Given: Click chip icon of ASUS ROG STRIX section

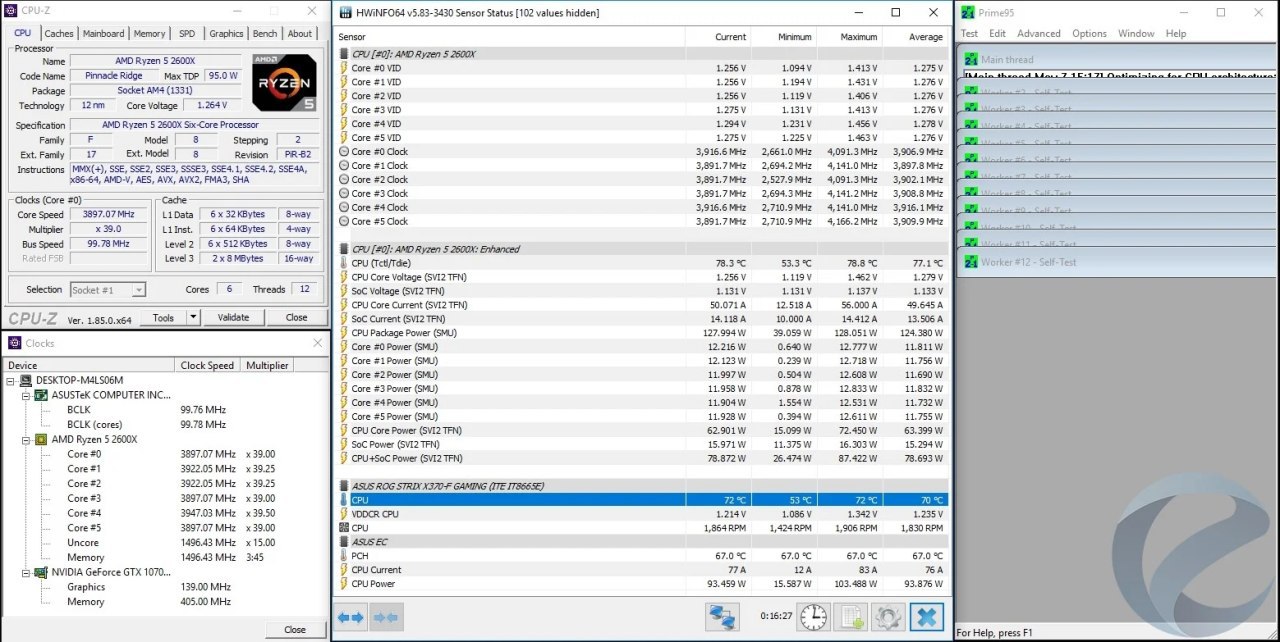Looking at the screenshot, I should (343, 486).
